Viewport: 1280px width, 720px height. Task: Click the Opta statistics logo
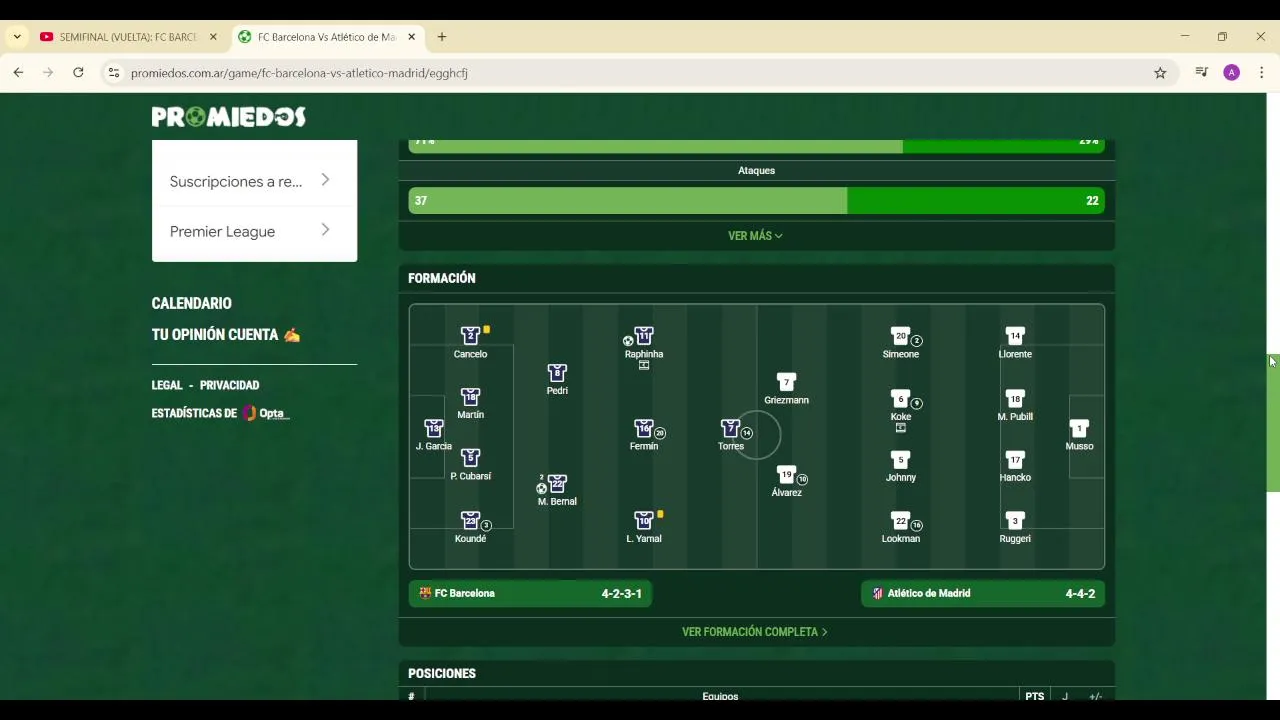(x=265, y=413)
